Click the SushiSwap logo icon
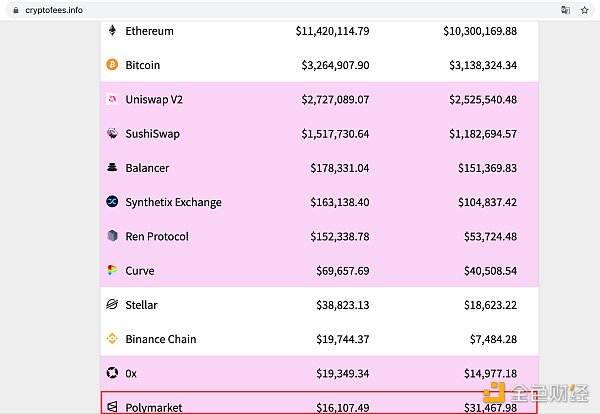 (x=112, y=133)
